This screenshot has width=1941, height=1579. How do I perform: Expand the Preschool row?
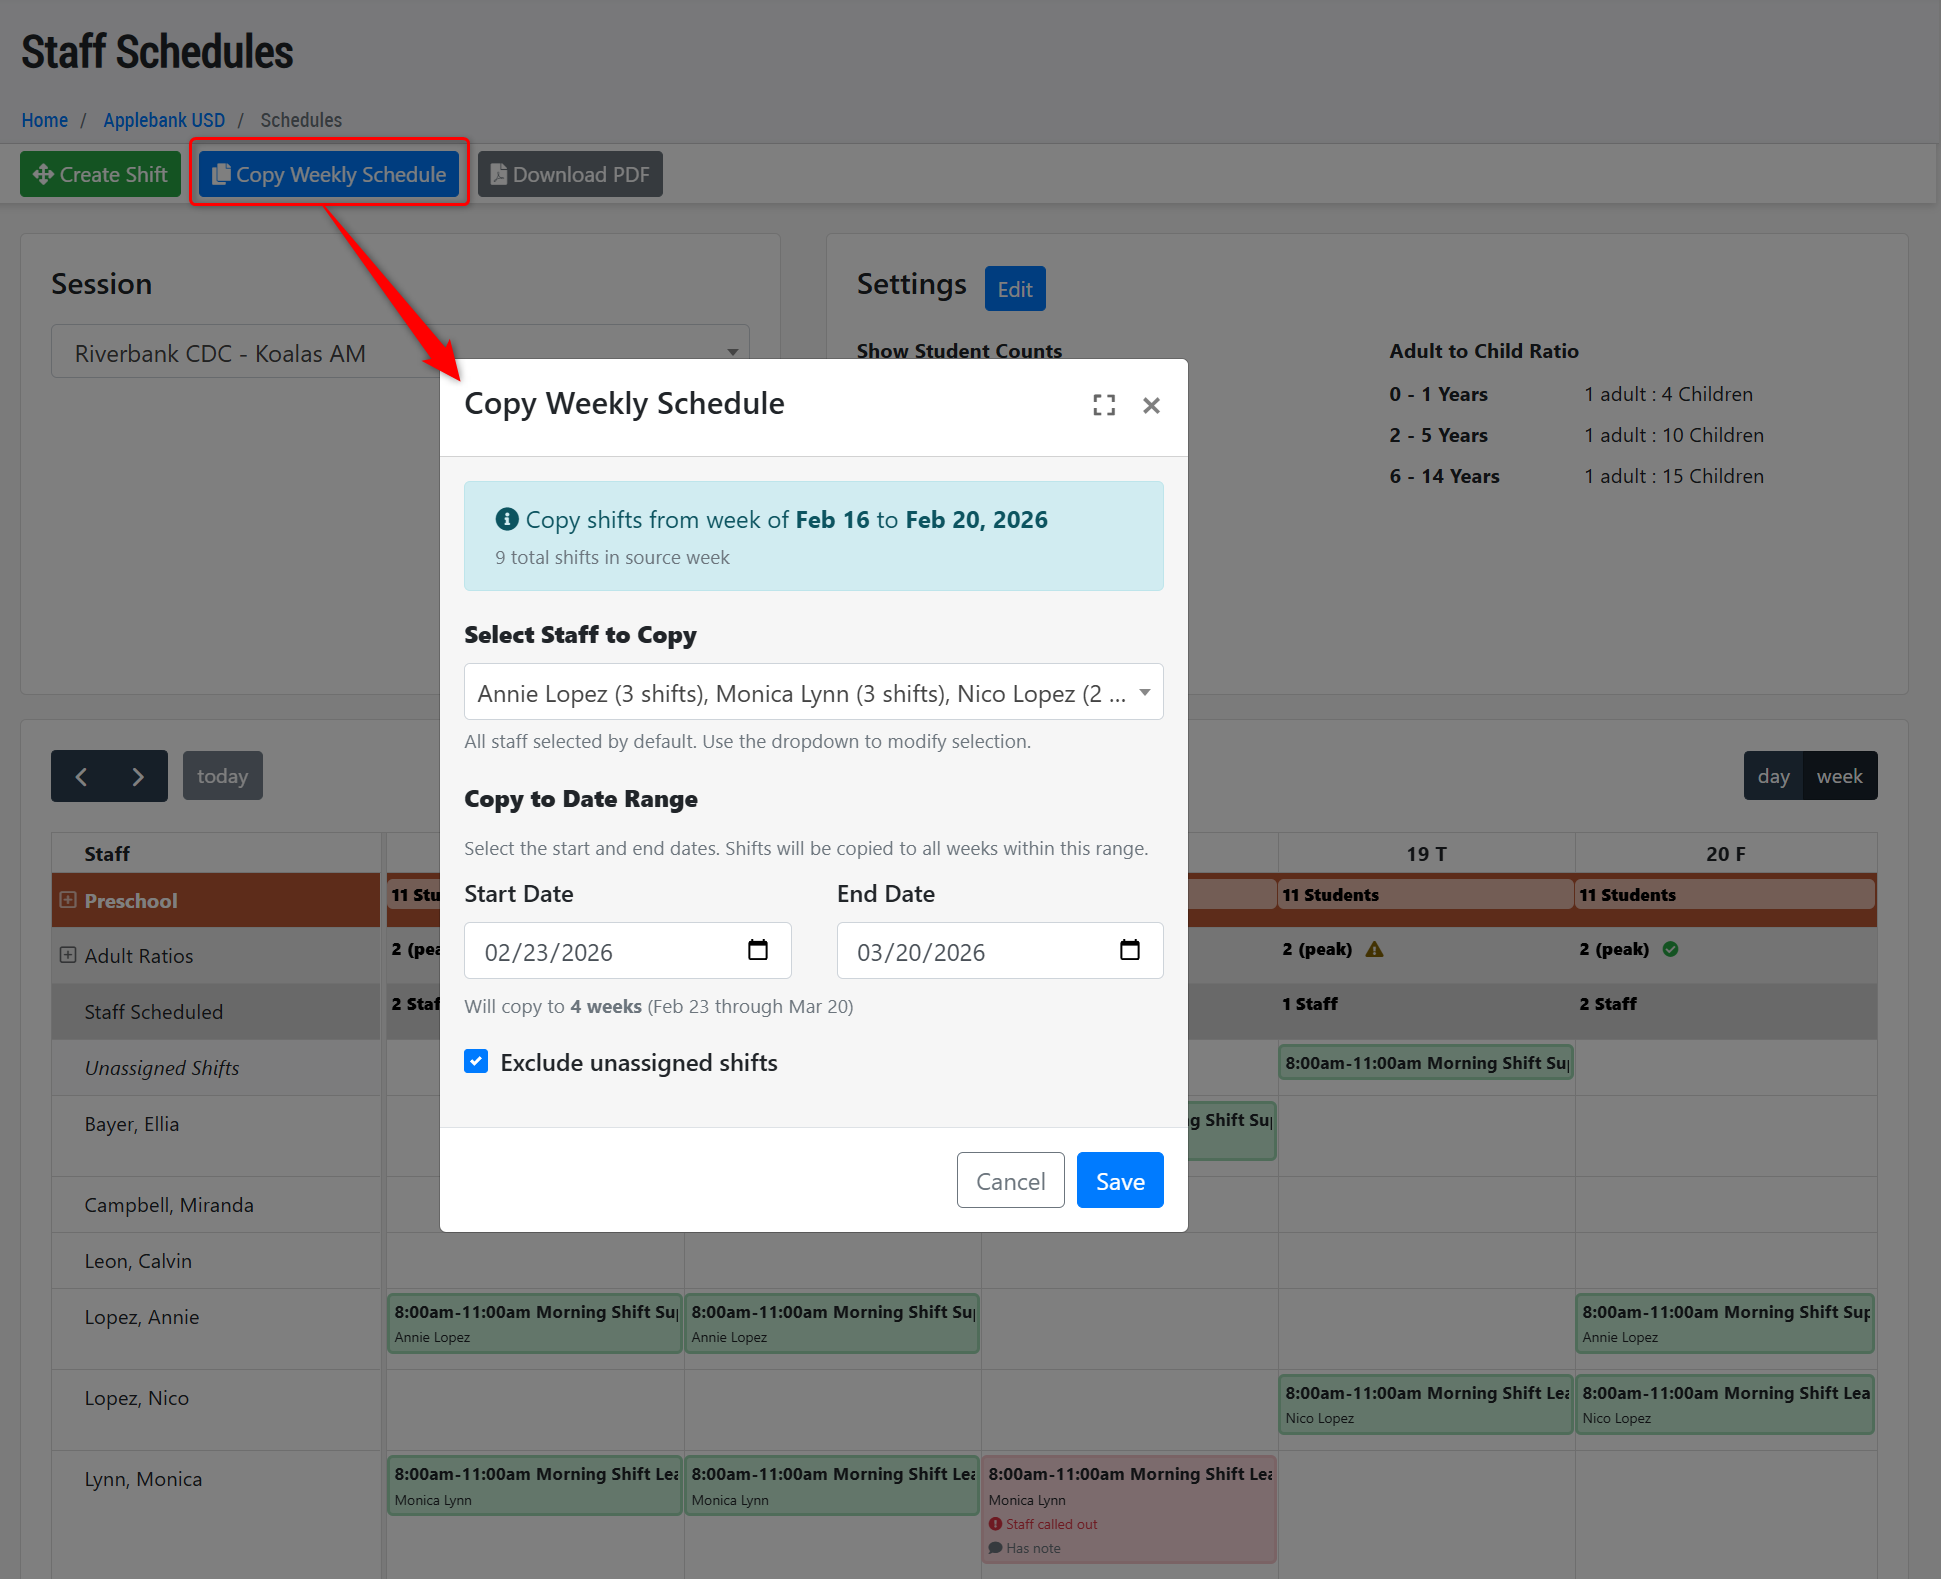pos(68,900)
